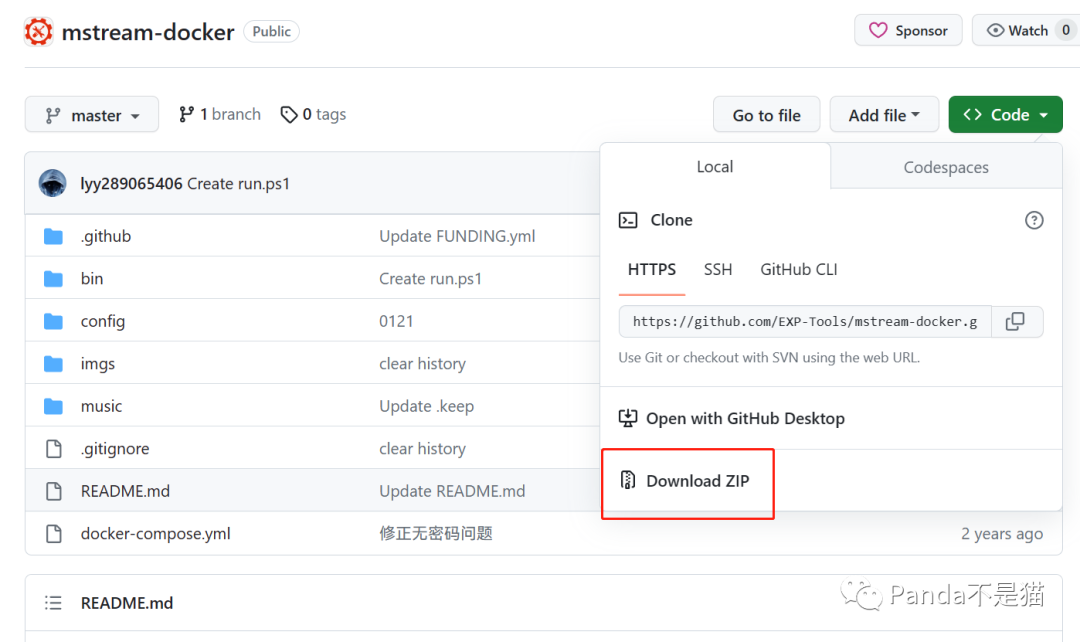The height and width of the screenshot is (642, 1080).
Task: Toggle the green Code dropdown button
Action: 1005,115
